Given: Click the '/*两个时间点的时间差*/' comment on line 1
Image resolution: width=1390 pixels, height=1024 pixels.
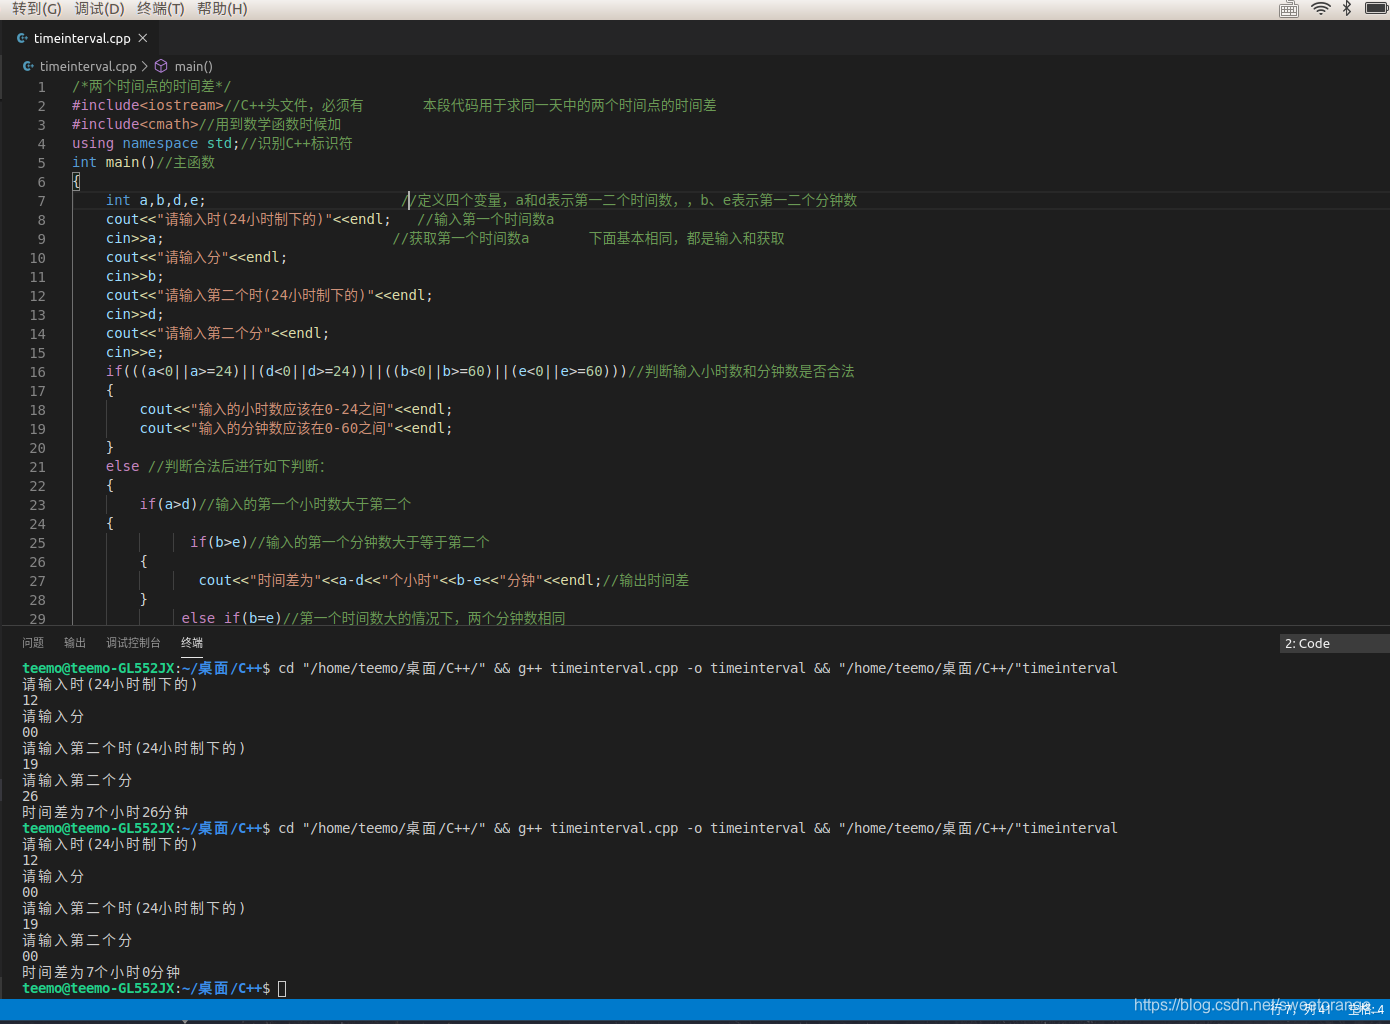Looking at the screenshot, I should pyautogui.click(x=152, y=86).
